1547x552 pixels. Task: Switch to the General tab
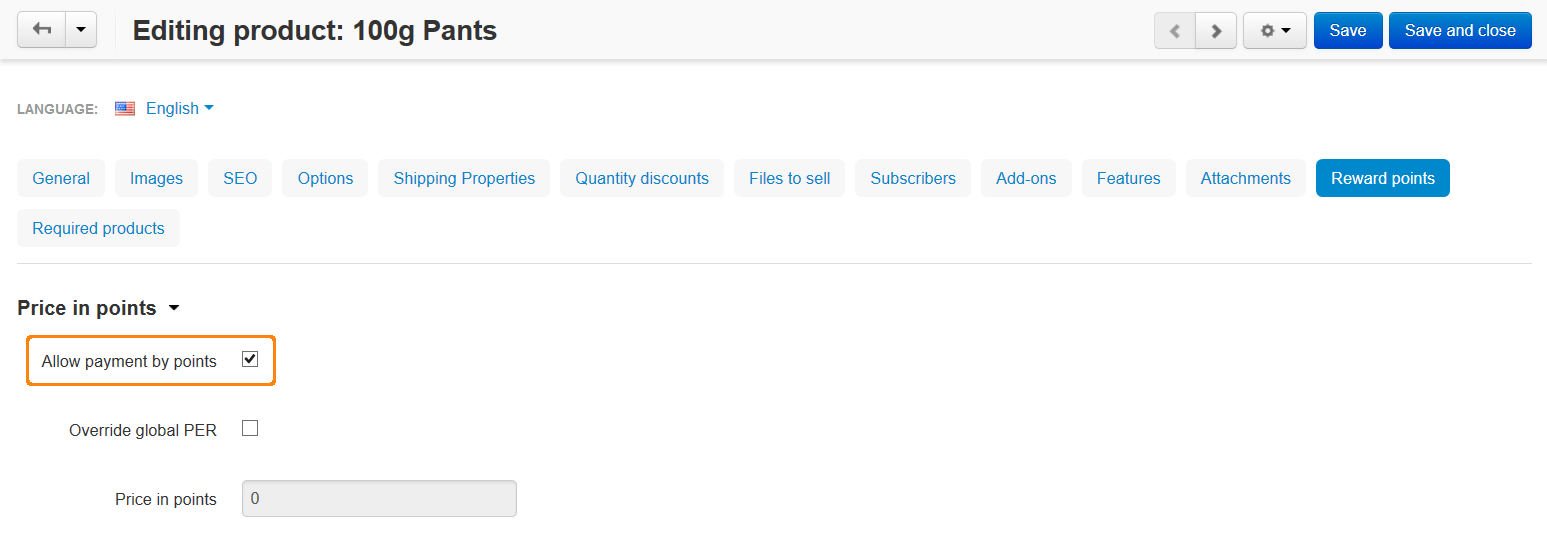coord(61,178)
